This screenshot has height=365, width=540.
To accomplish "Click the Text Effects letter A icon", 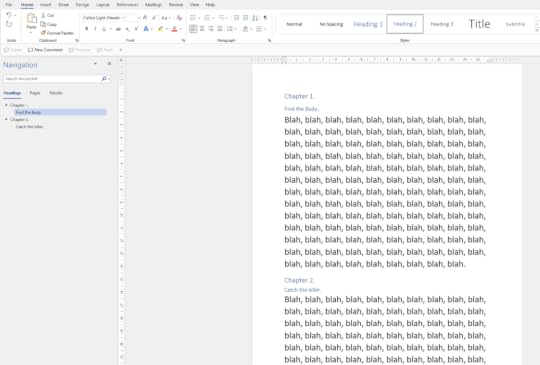I will (146, 29).
